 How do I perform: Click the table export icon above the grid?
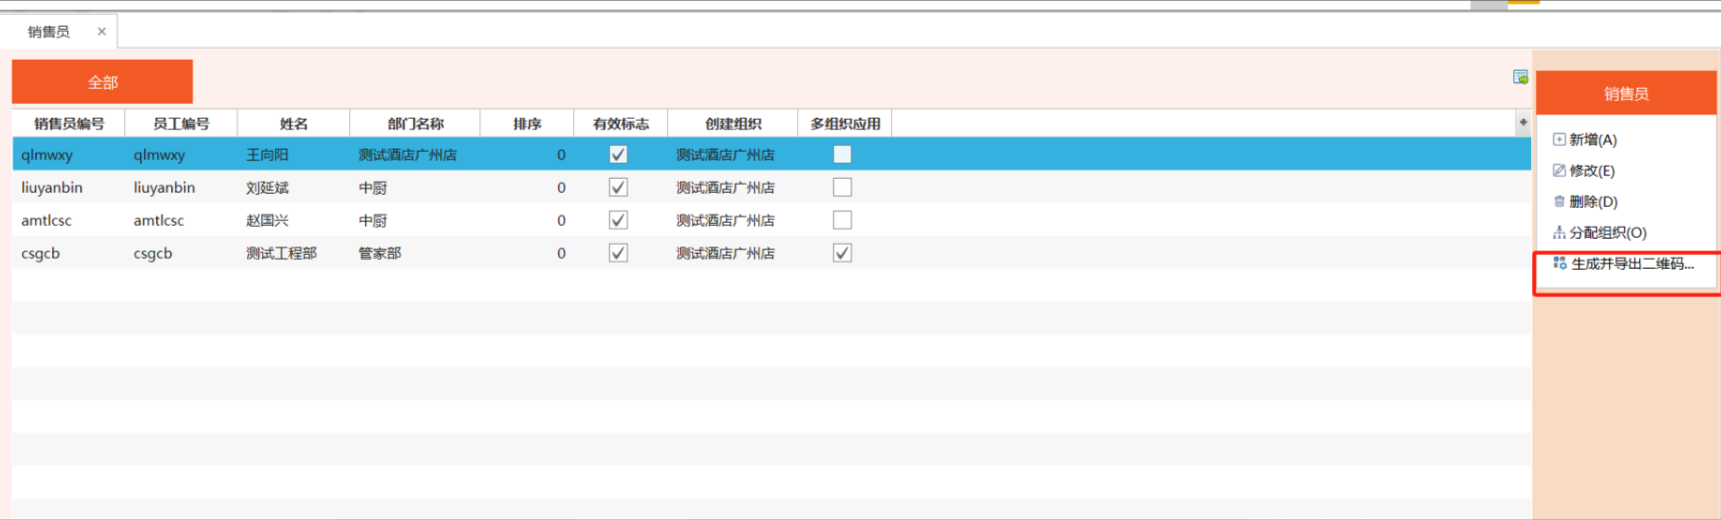point(1520,77)
